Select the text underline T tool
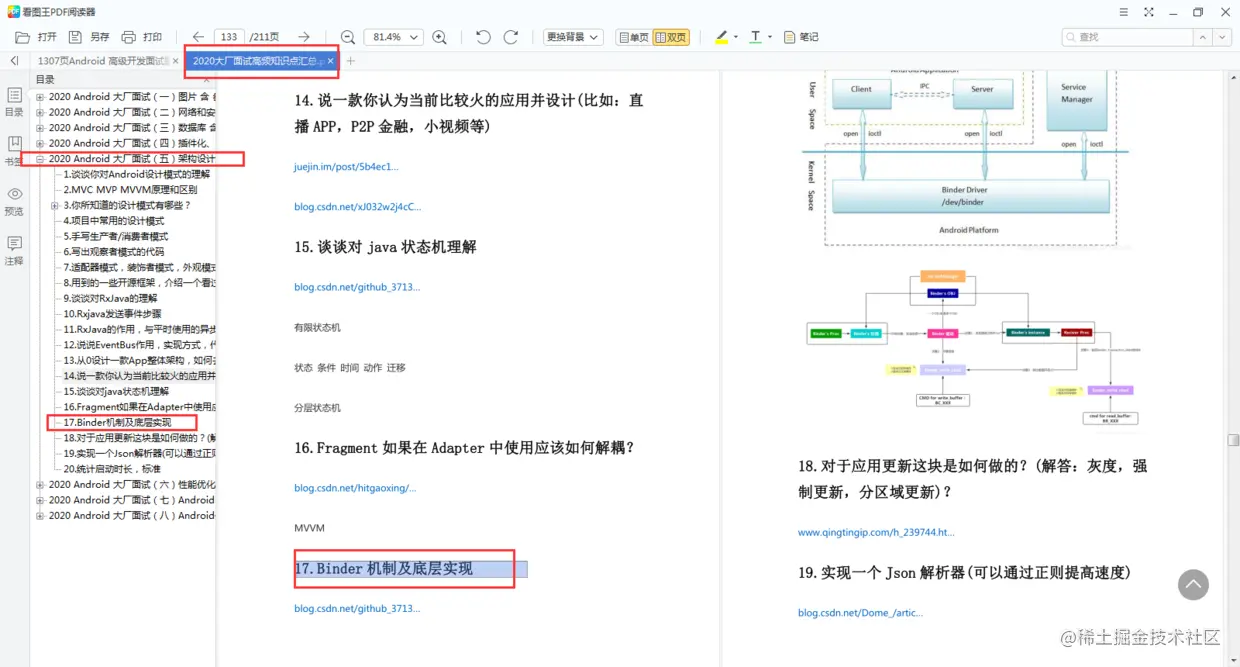 click(x=755, y=37)
